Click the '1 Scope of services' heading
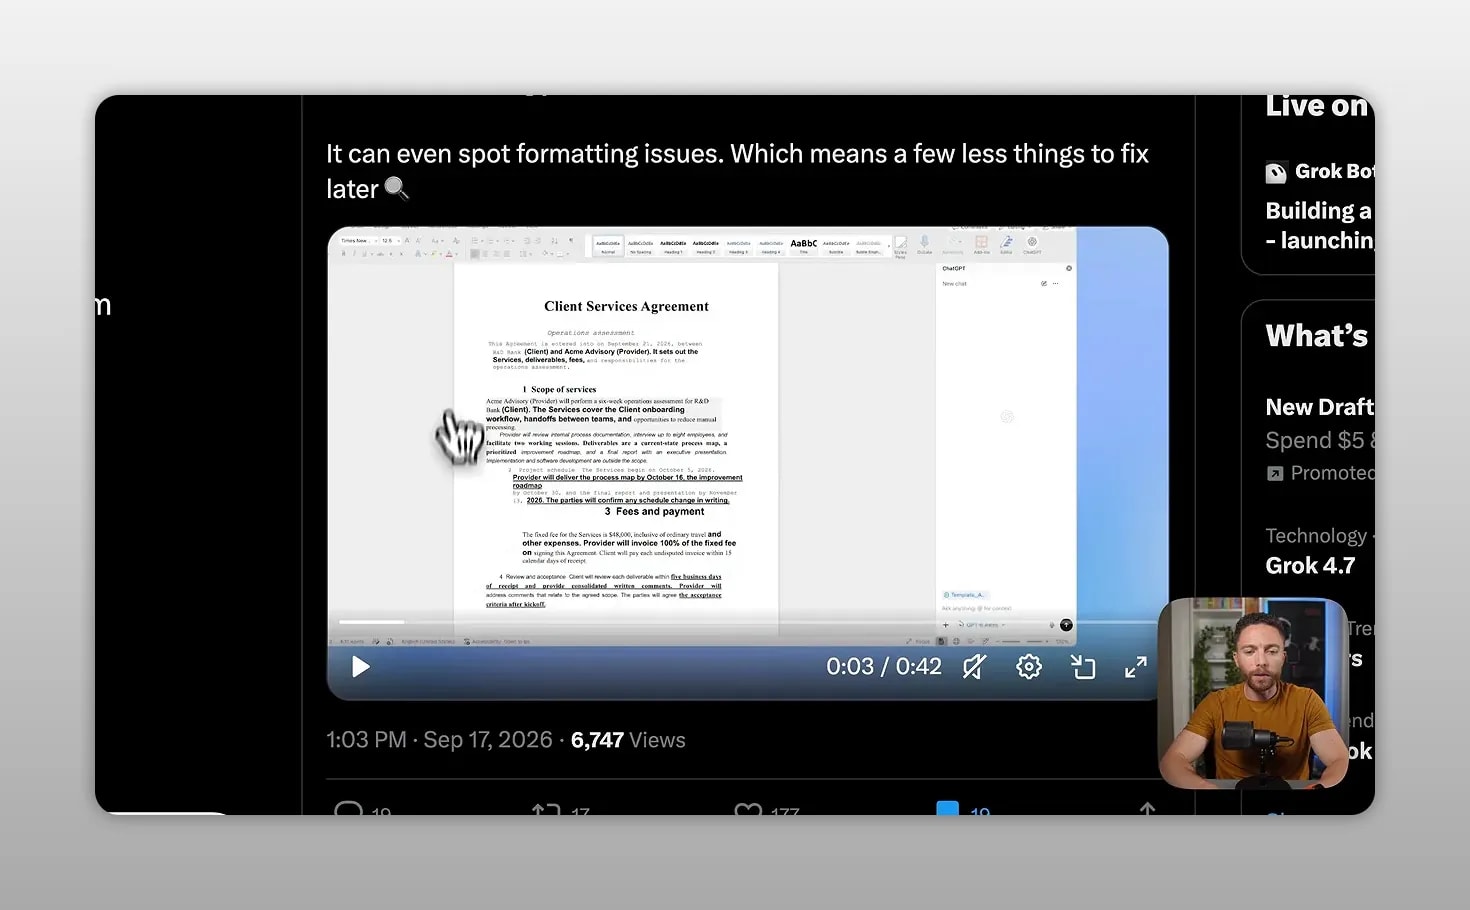The width and height of the screenshot is (1470, 910). click(x=559, y=390)
